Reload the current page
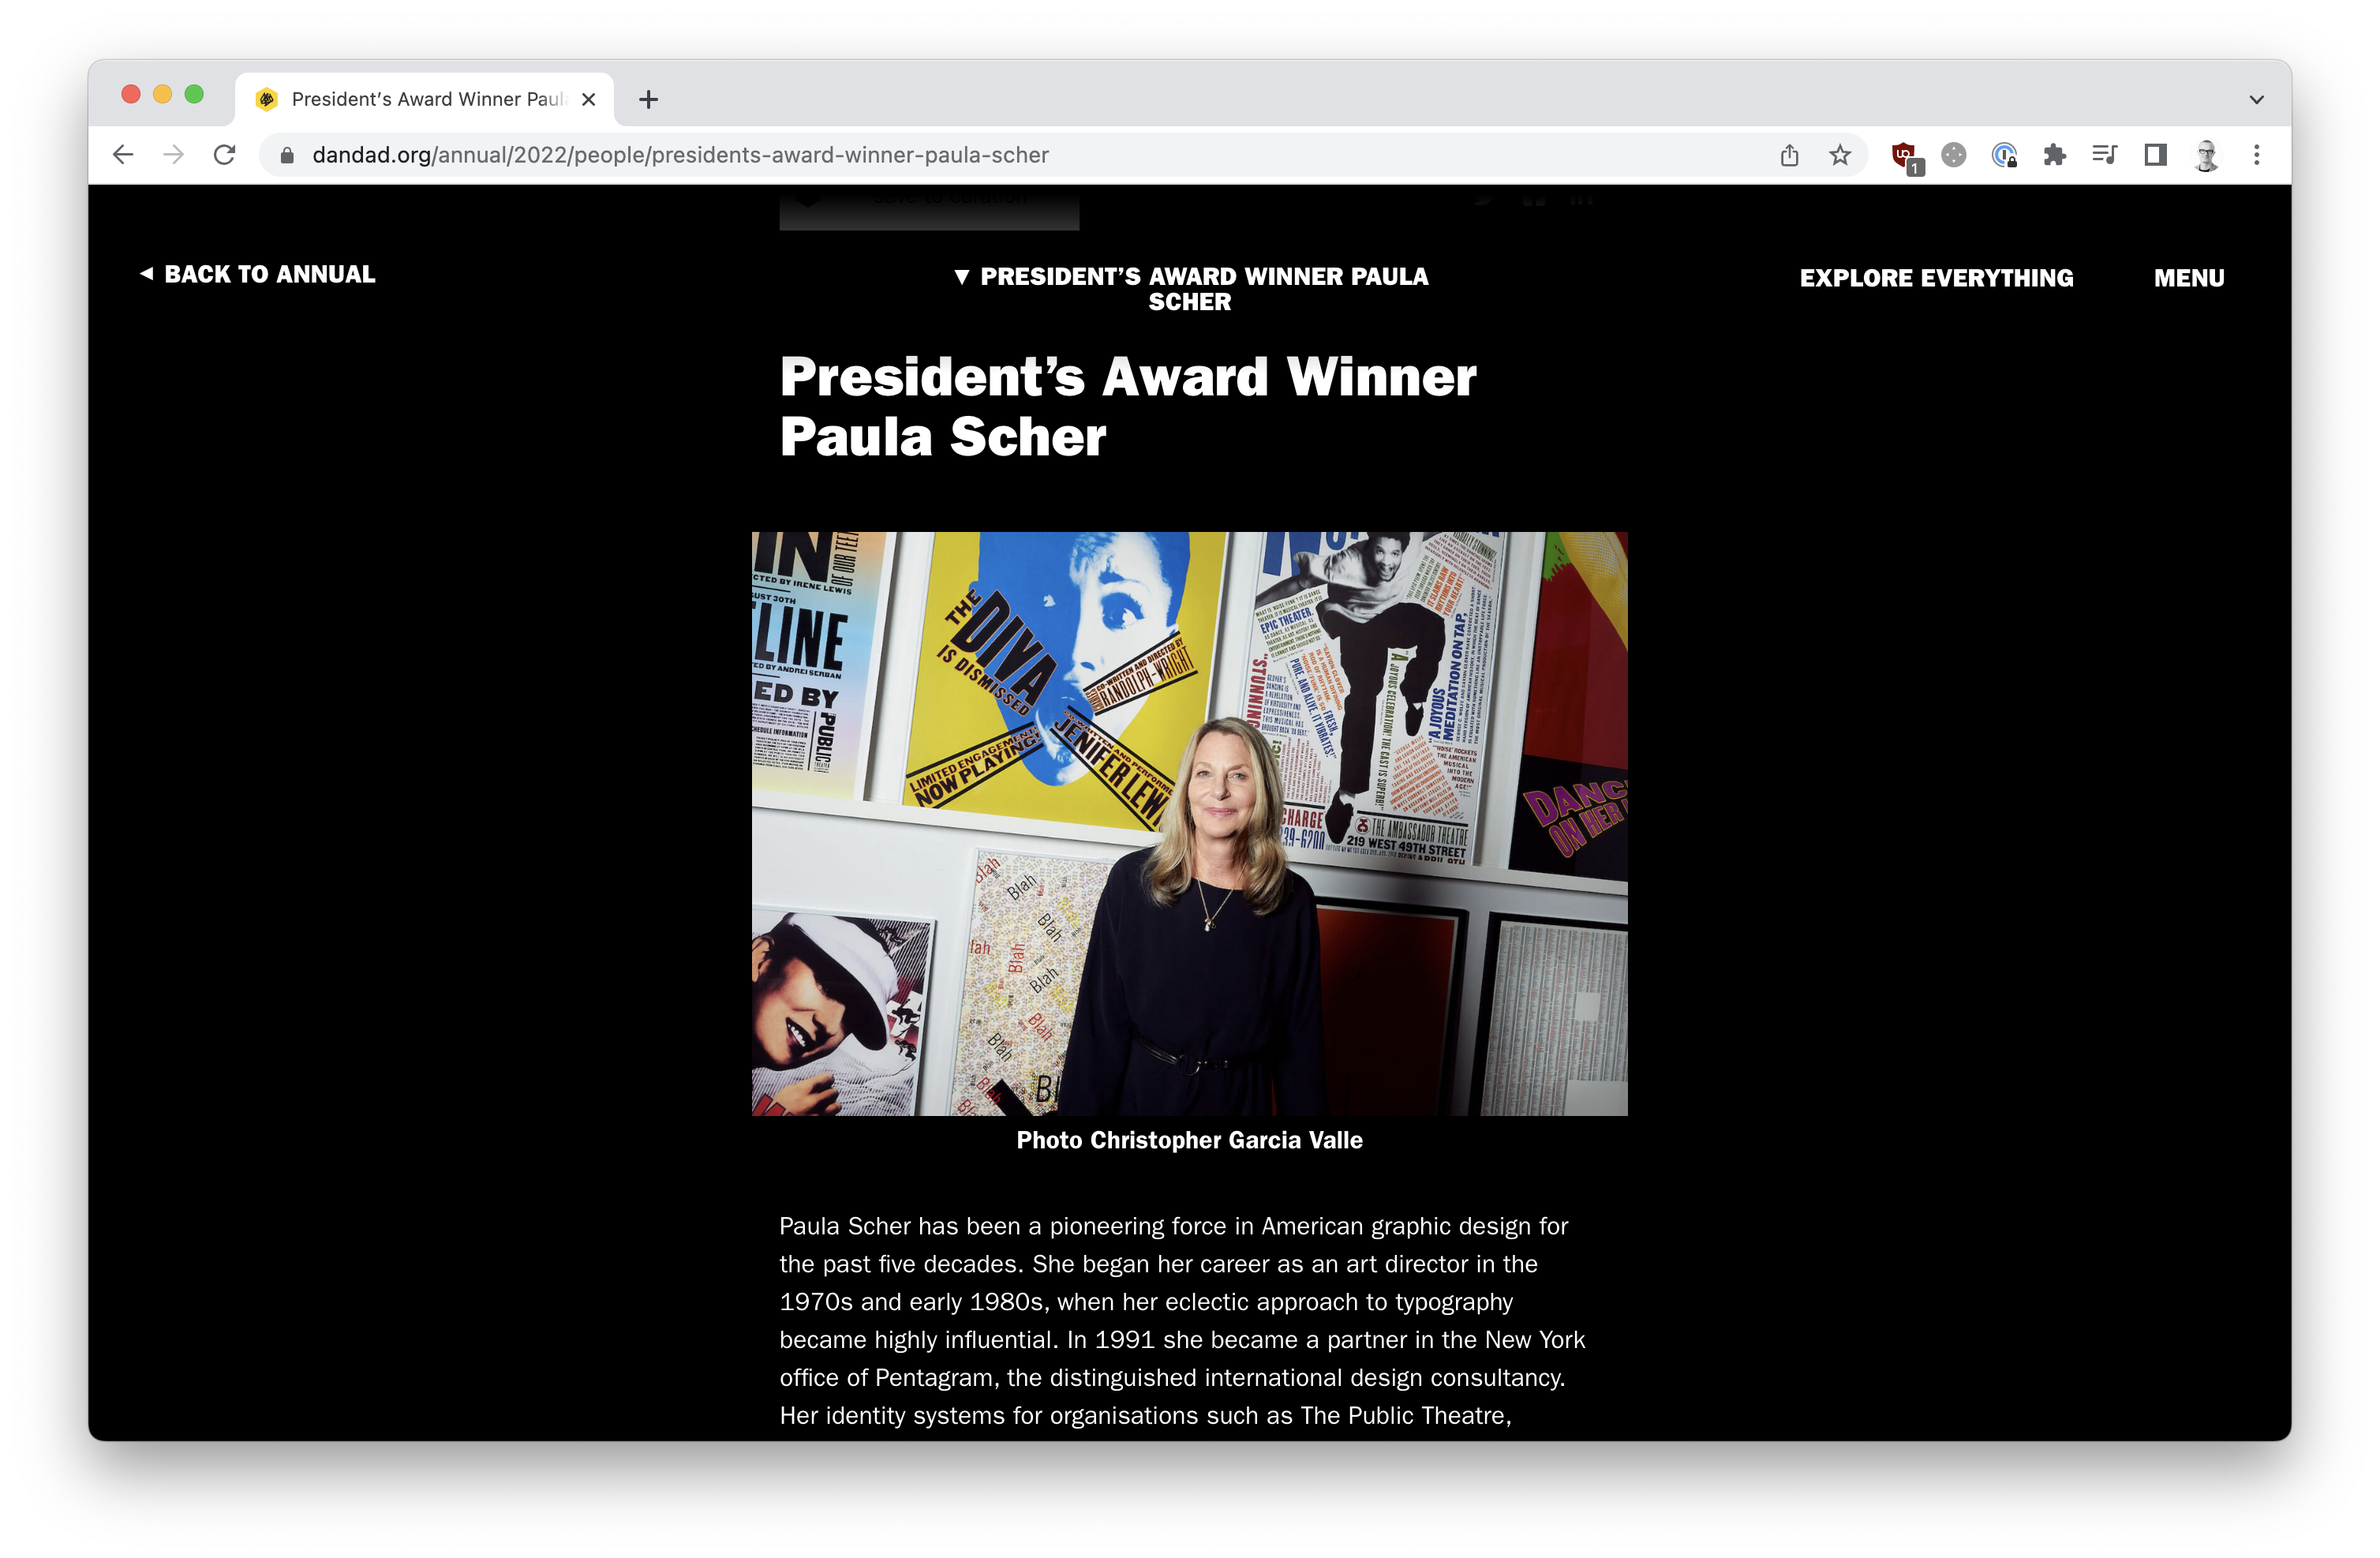2380x1558 pixels. [x=225, y=155]
